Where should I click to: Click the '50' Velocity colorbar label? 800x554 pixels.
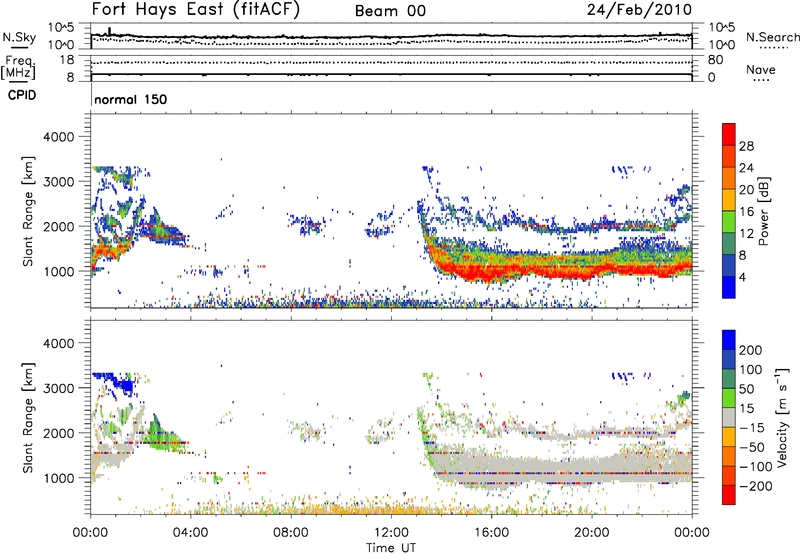746,389
